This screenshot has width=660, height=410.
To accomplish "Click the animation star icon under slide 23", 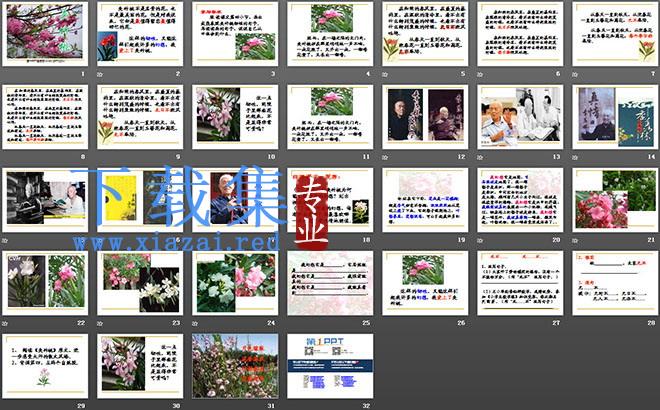I will (100, 323).
